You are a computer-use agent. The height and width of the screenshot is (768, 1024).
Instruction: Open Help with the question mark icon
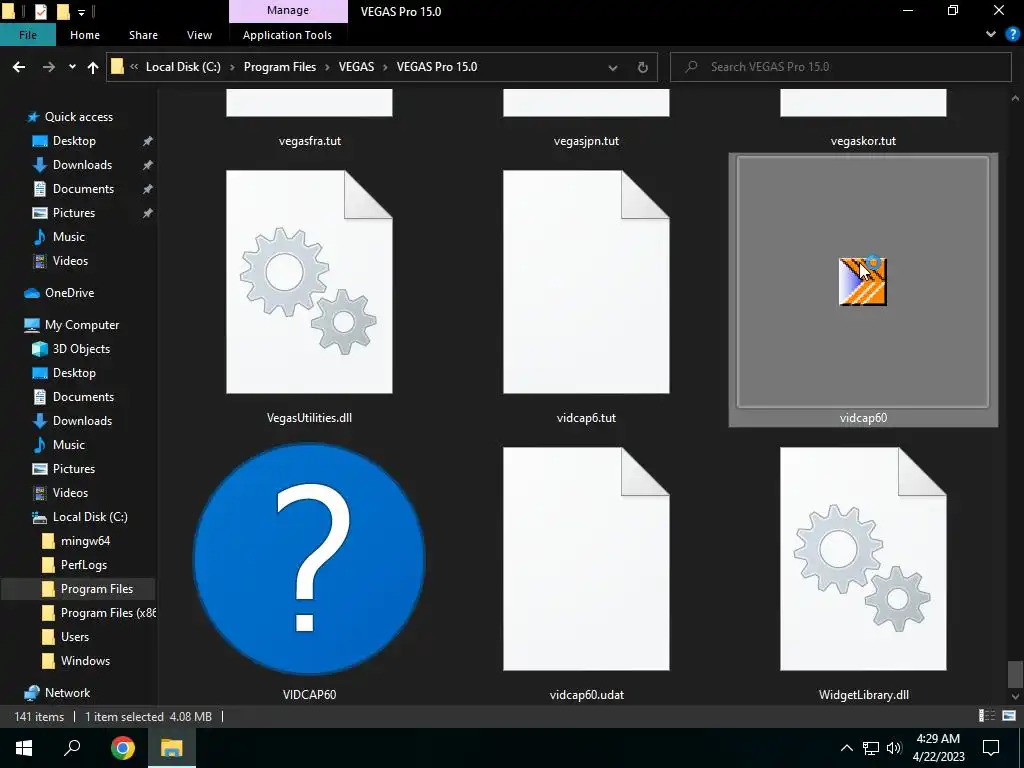(x=1013, y=35)
